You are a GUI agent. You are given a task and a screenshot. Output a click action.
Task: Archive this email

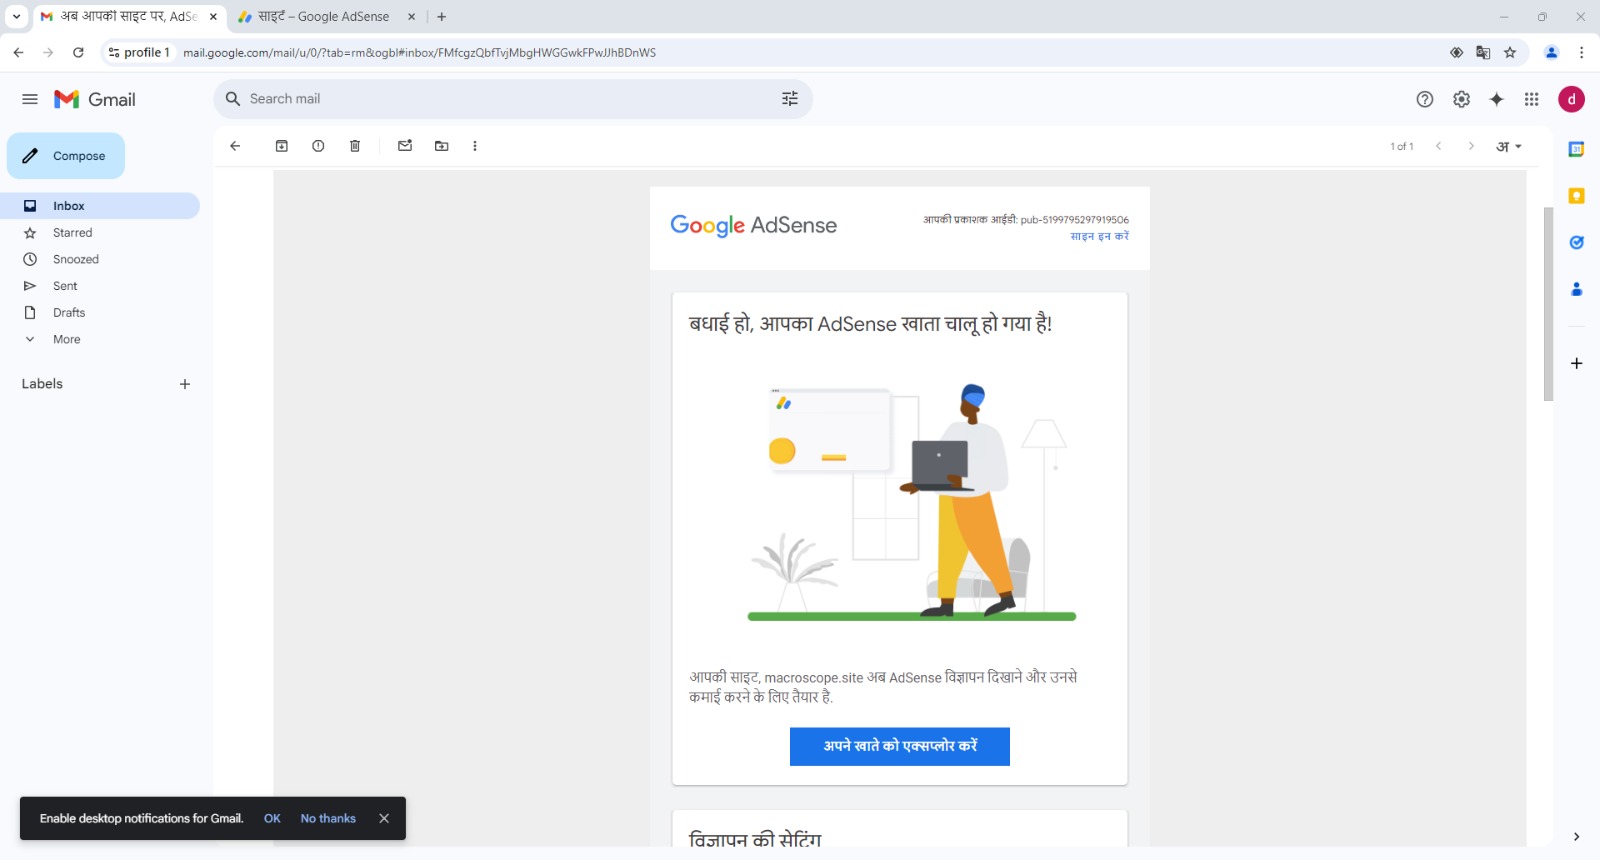coord(282,146)
